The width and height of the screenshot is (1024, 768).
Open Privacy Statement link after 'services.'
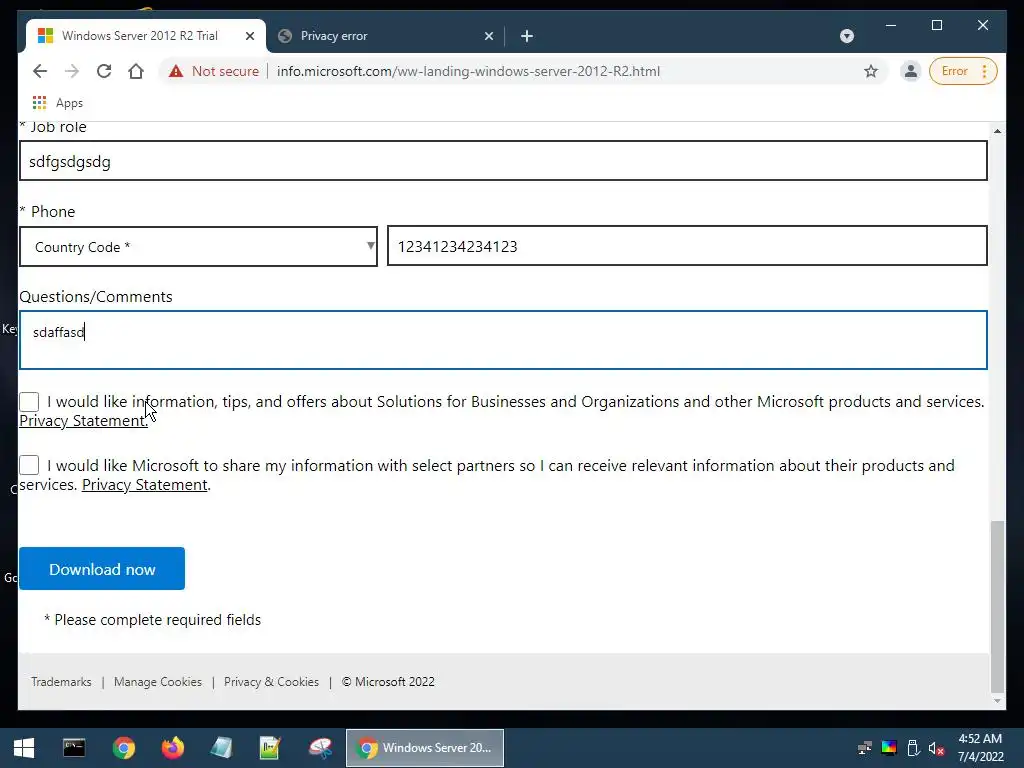coord(144,485)
